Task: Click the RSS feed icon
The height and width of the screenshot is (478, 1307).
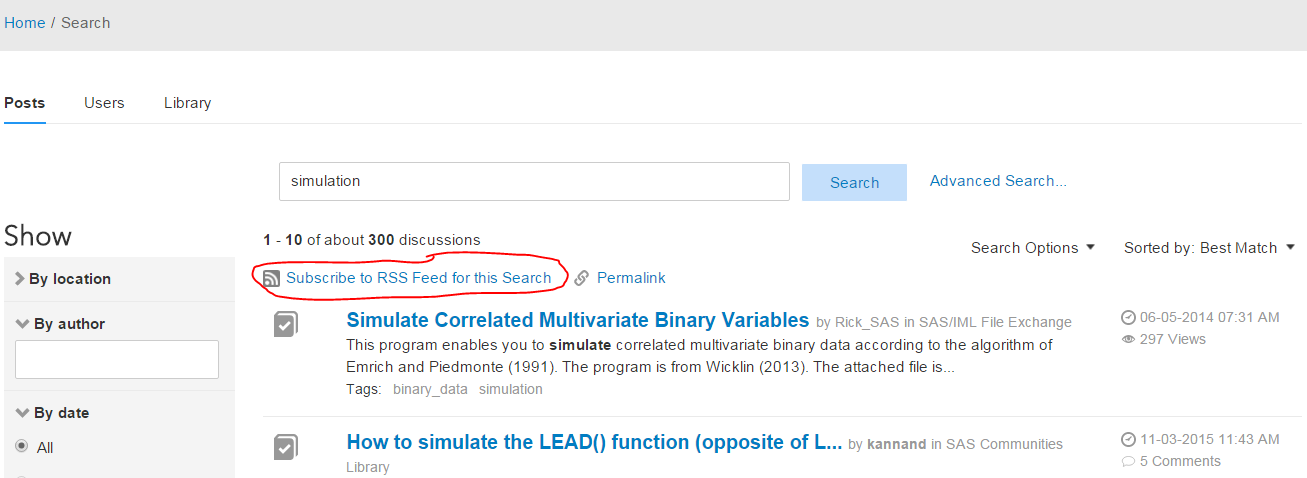Action: coord(271,278)
